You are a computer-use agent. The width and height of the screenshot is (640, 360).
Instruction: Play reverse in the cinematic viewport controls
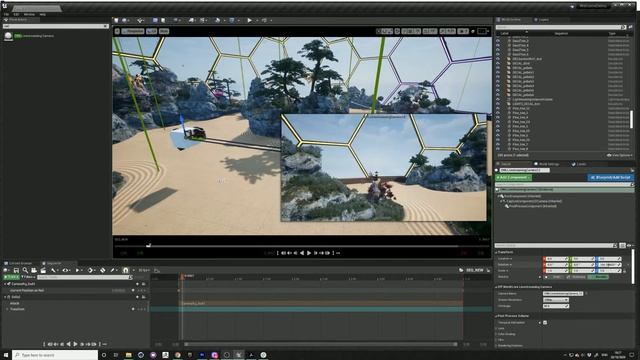pos(302,253)
